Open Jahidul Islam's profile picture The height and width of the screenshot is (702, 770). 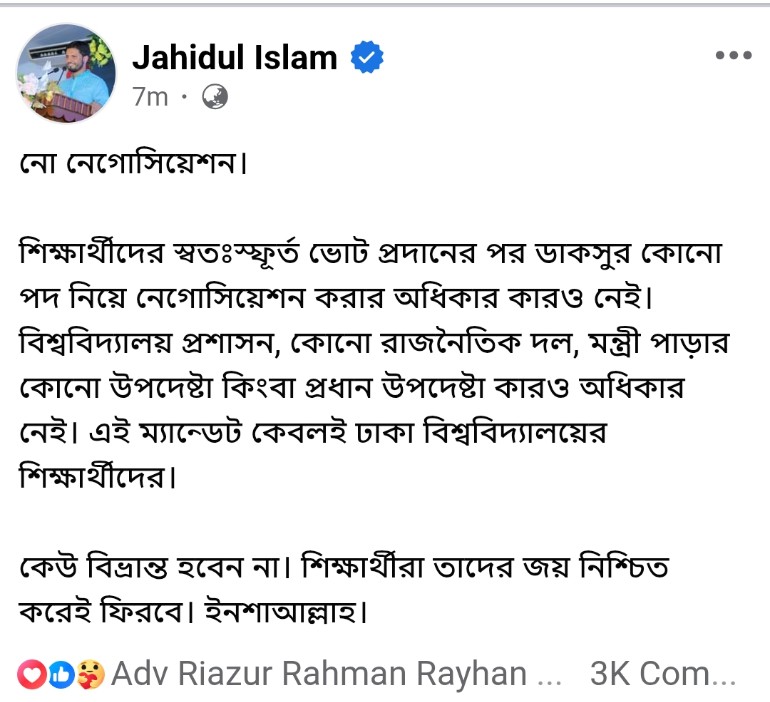coord(67,73)
